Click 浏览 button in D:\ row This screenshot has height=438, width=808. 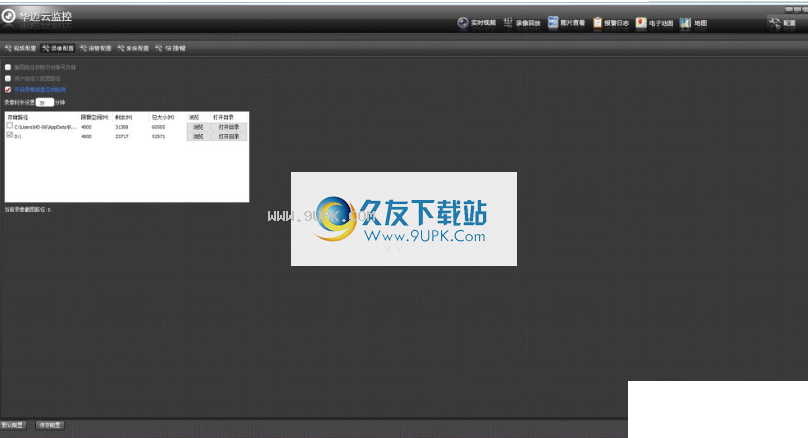[198, 136]
